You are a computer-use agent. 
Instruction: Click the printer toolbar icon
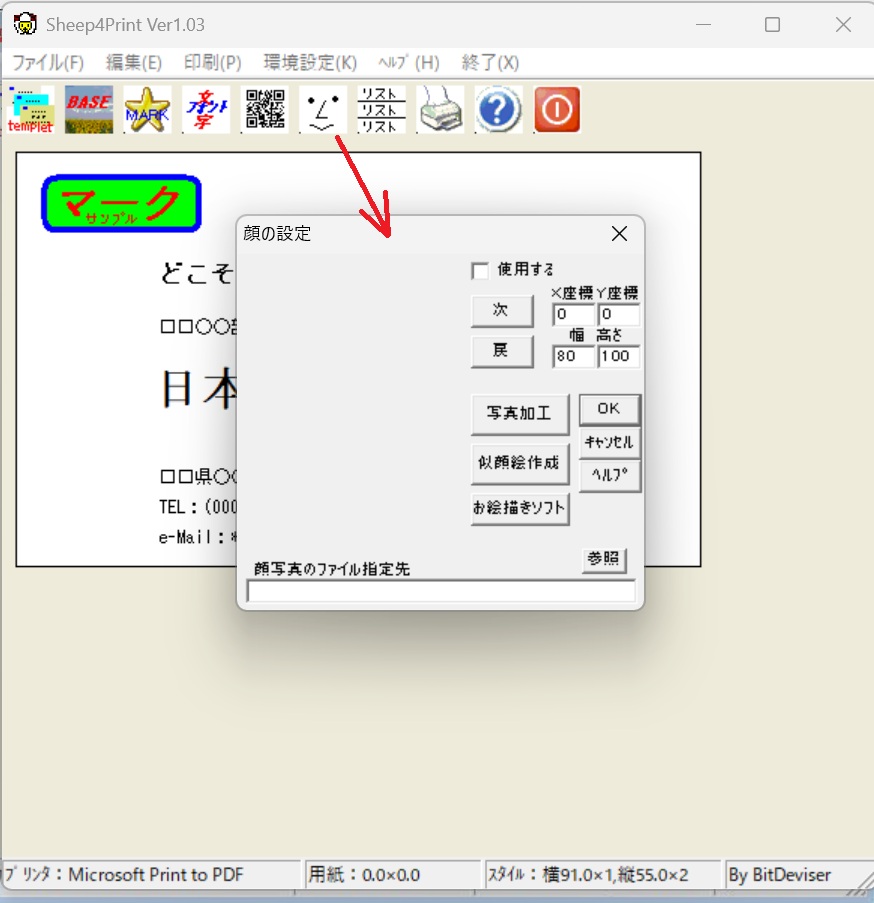(x=440, y=110)
